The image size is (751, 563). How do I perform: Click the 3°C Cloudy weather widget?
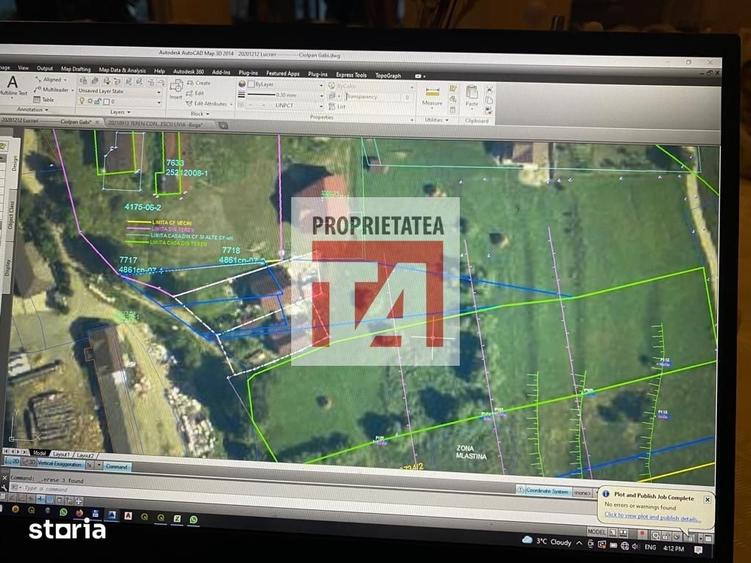tap(547, 541)
